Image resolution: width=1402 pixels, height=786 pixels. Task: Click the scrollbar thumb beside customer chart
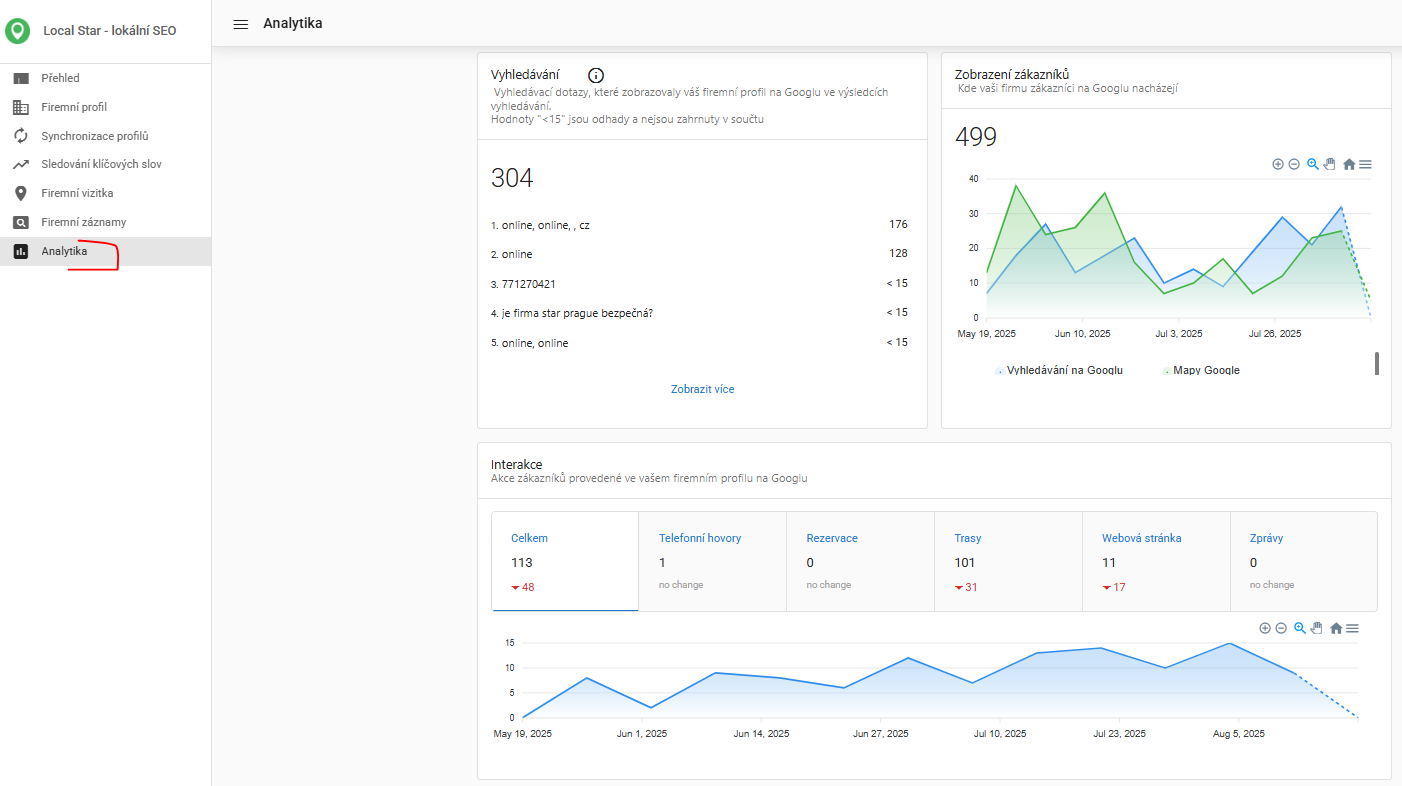[x=1377, y=363]
